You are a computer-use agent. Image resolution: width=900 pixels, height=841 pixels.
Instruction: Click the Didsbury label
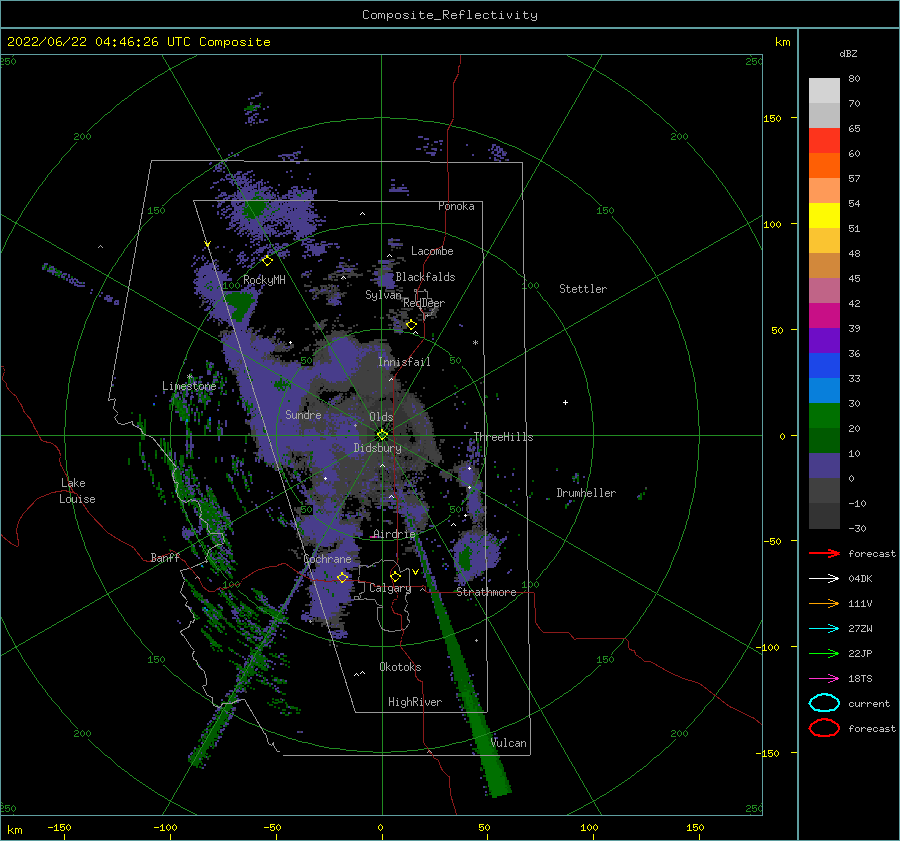point(377,448)
